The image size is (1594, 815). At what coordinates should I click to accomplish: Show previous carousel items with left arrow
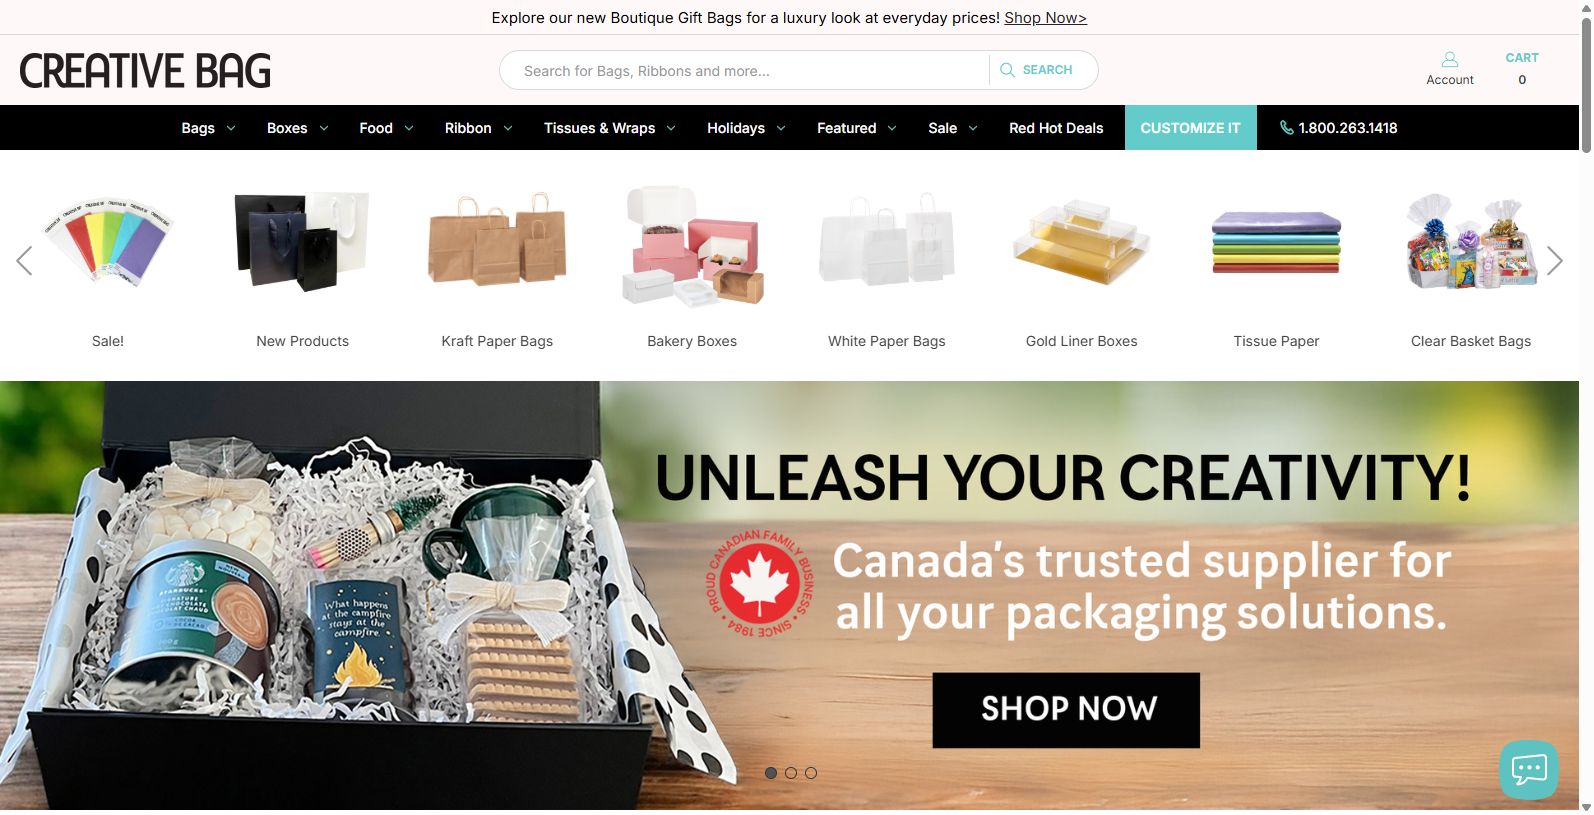(25, 261)
